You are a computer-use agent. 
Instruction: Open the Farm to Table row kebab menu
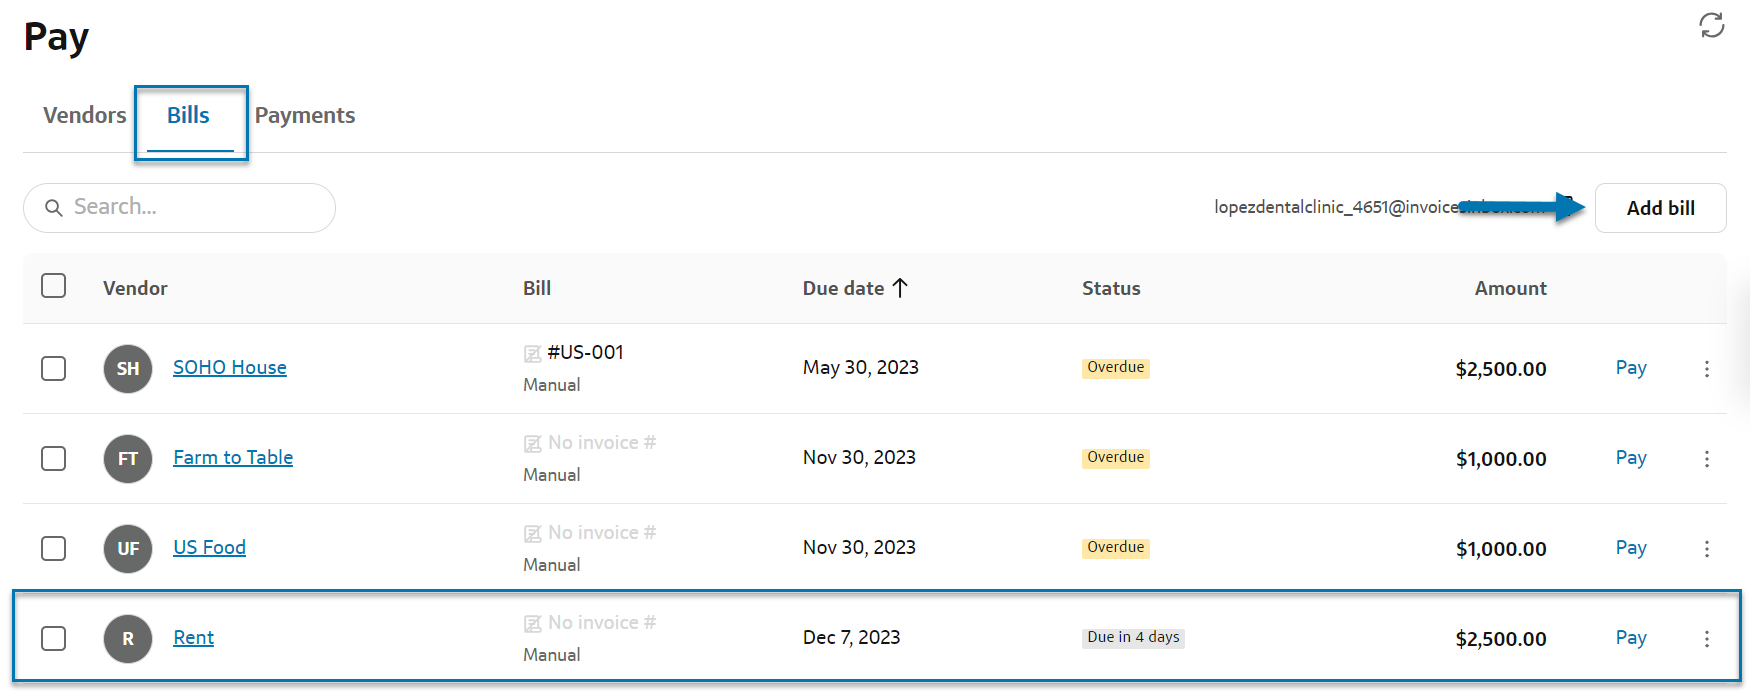pyautogui.click(x=1707, y=458)
